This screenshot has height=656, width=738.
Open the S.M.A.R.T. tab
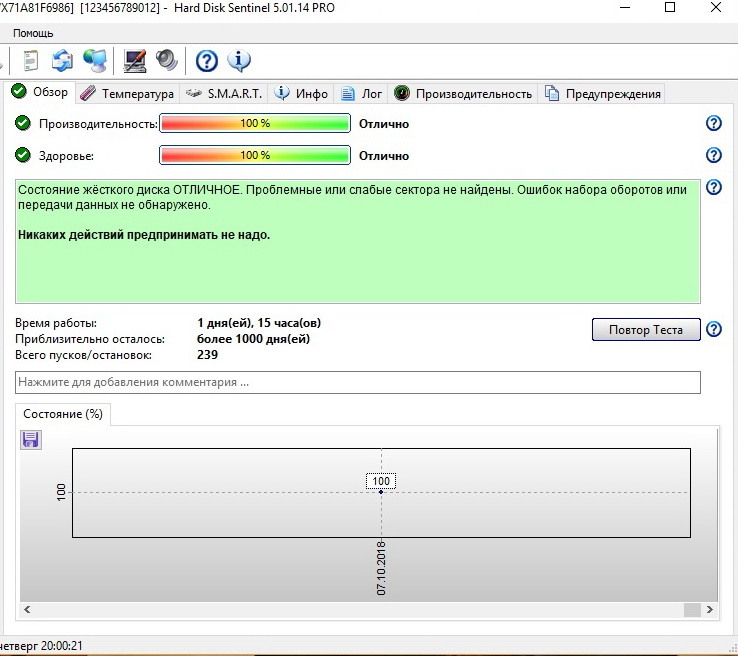225,94
